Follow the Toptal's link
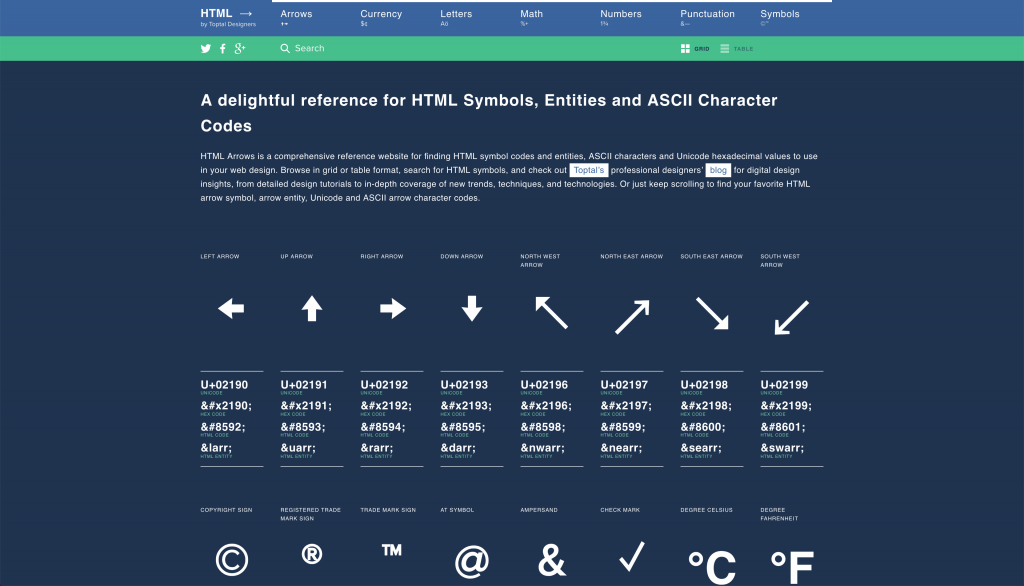The width and height of the screenshot is (1024, 586). (x=588, y=171)
